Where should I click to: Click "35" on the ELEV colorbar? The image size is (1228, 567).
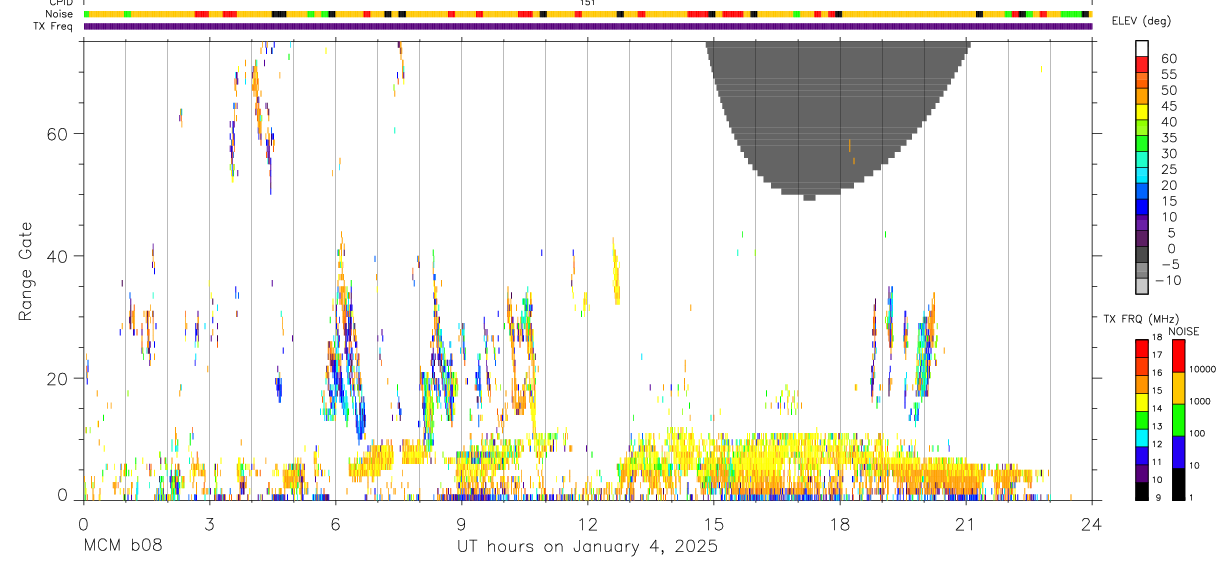[x=1168, y=138]
